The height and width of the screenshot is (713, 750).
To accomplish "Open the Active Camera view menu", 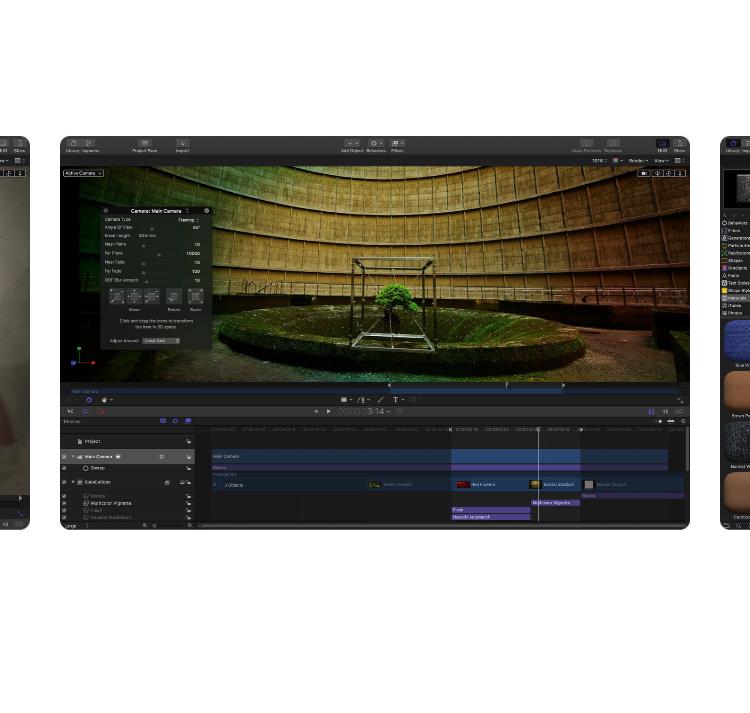I will (x=83, y=173).
